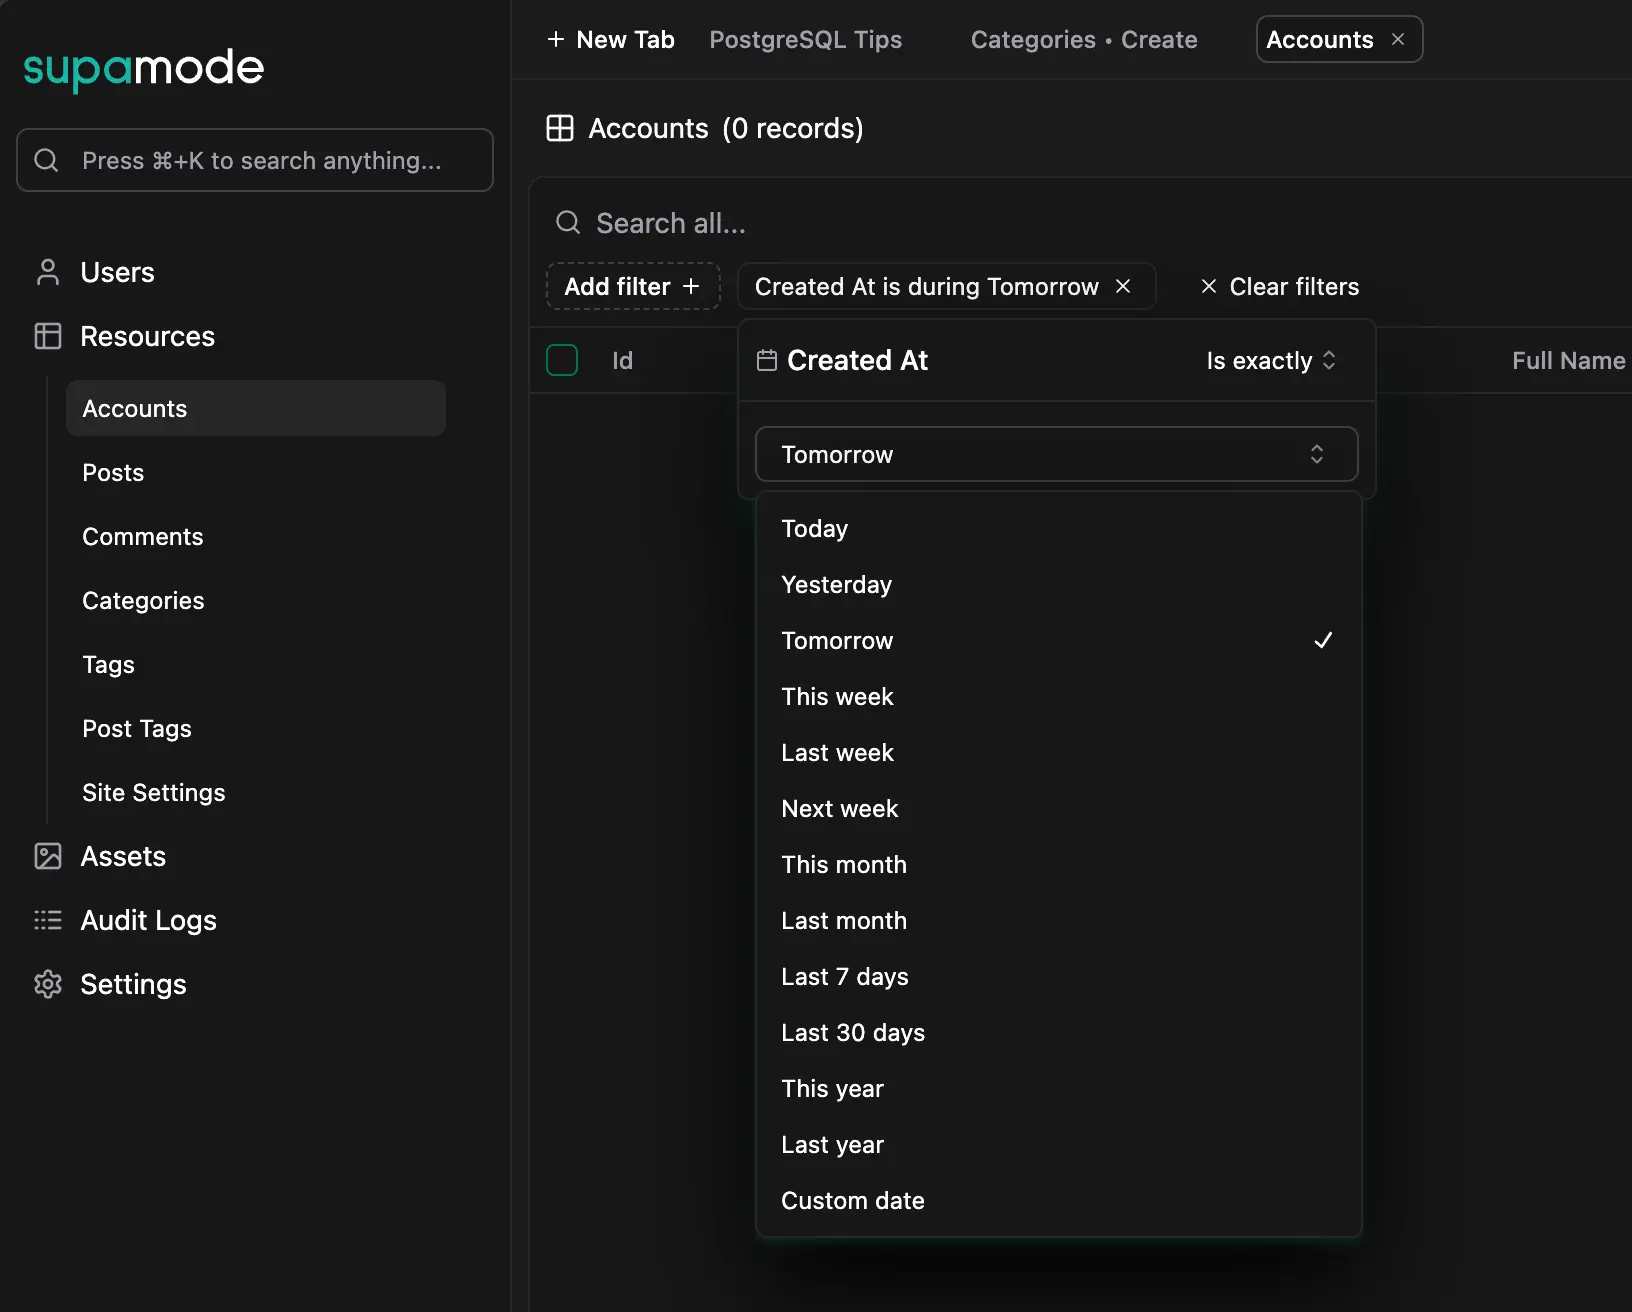The image size is (1632, 1312).
Task: Click the checkmark next to Tomorrow option
Action: point(1323,640)
